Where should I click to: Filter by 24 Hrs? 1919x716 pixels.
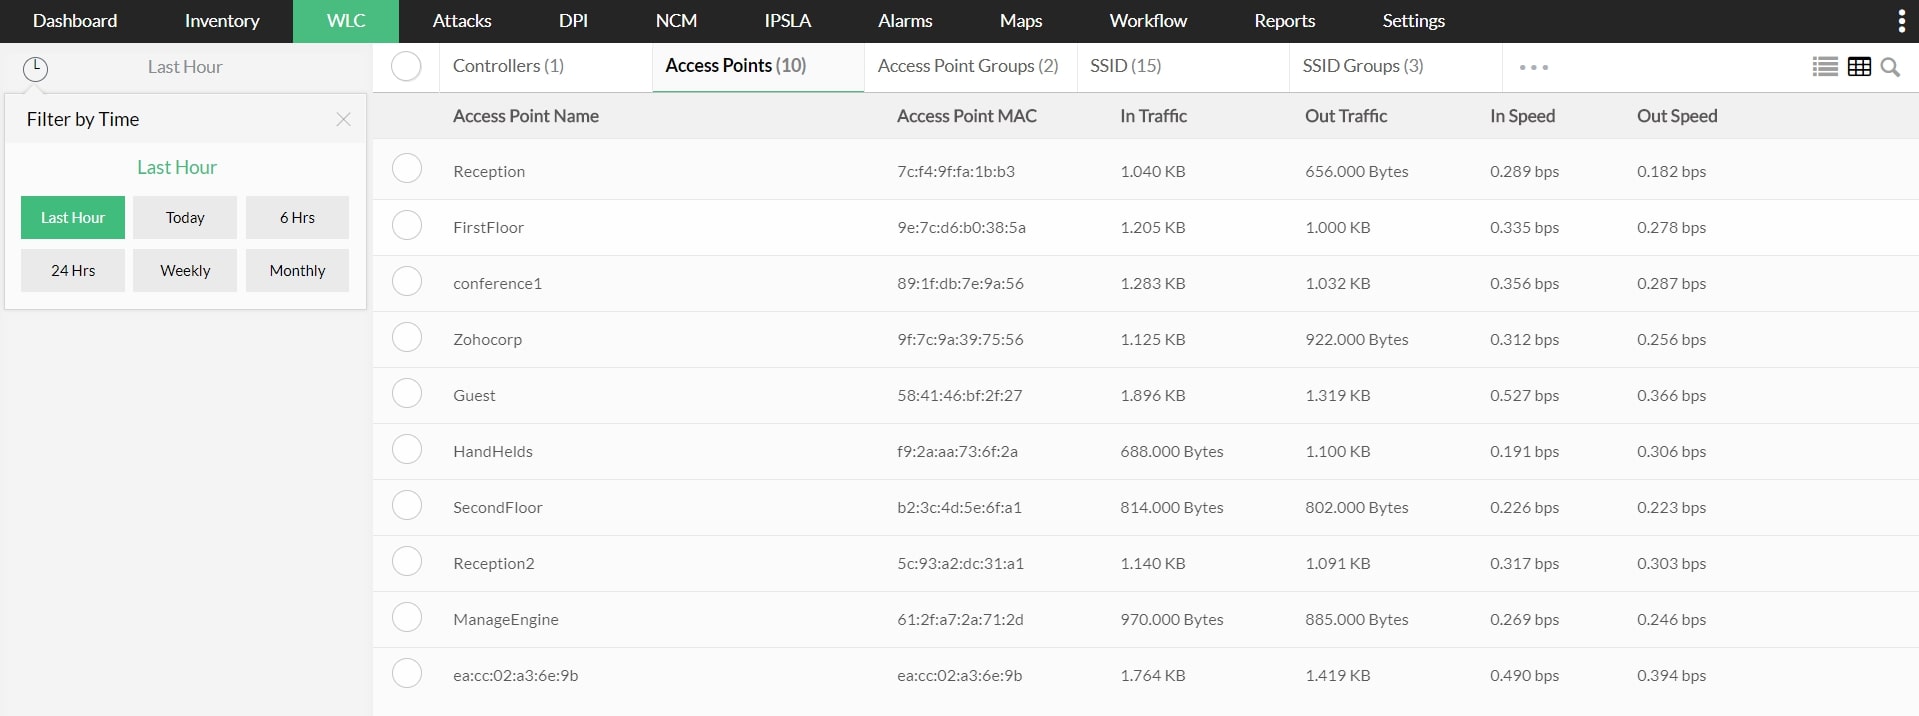click(x=73, y=271)
